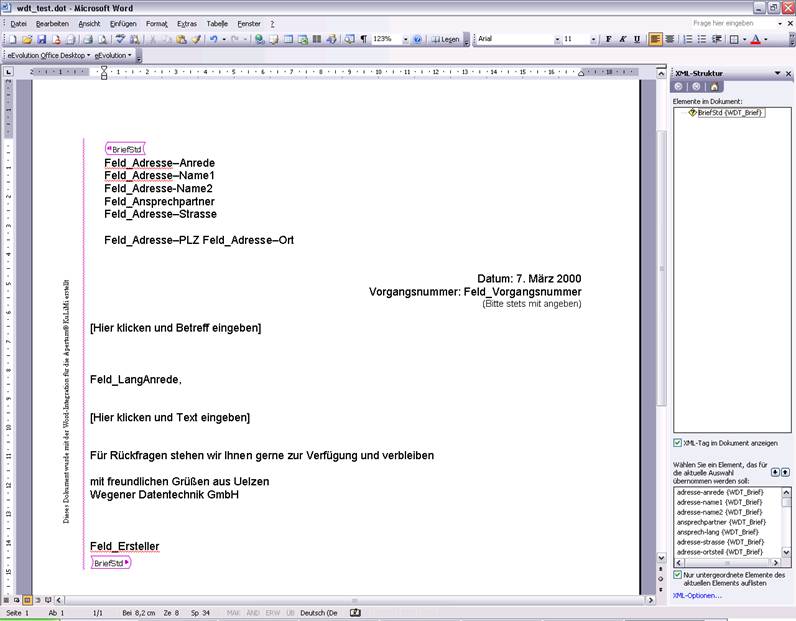This screenshot has width=796, height=621.
Task: Insert hyperlink globe icon
Action: [x=259, y=39]
